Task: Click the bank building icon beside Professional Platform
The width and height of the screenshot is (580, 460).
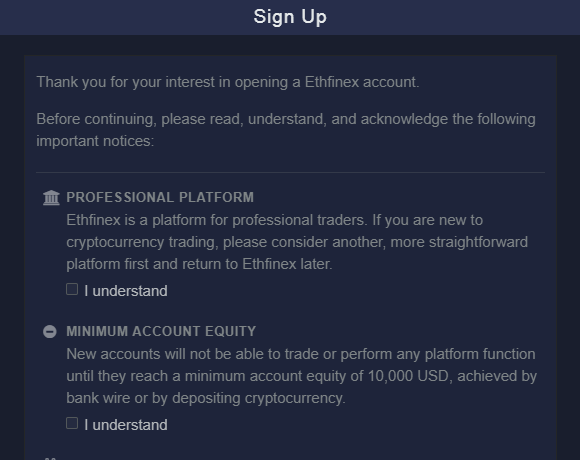Action: point(51,197)
